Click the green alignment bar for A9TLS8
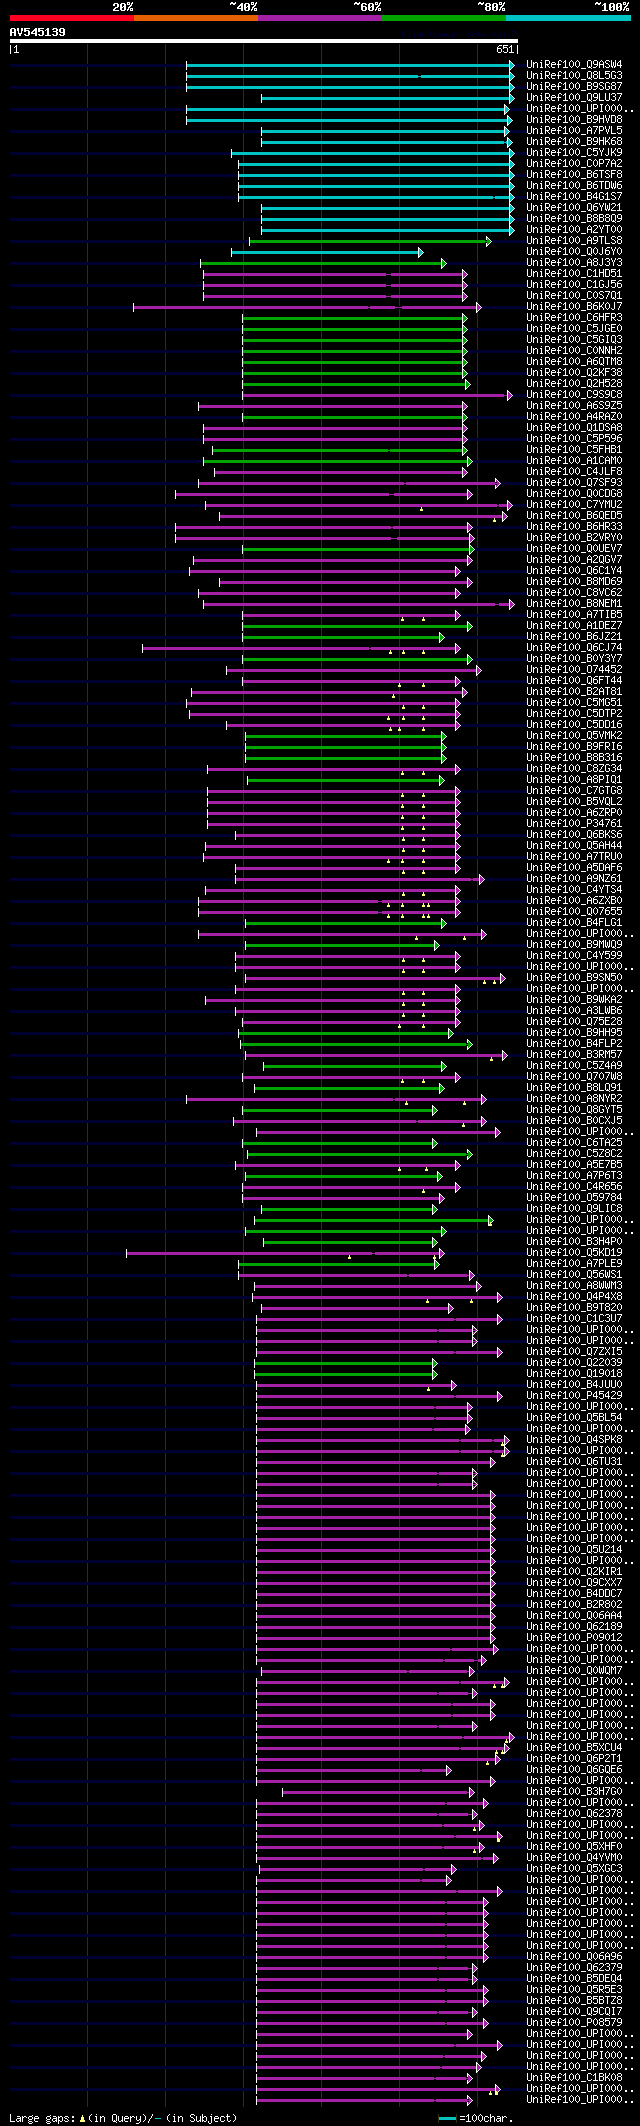 pos(370,240)
